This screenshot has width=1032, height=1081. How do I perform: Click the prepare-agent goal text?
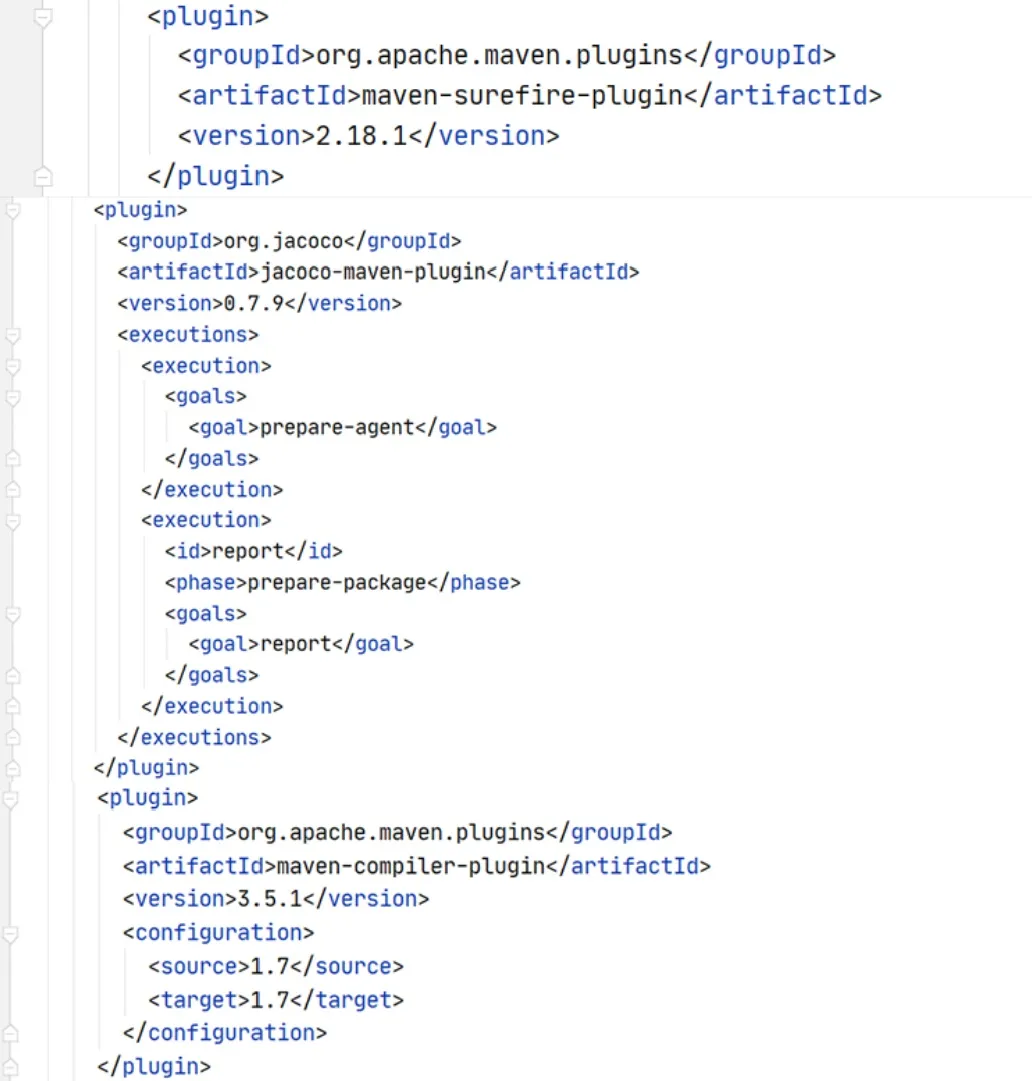[x=337, y=427]
